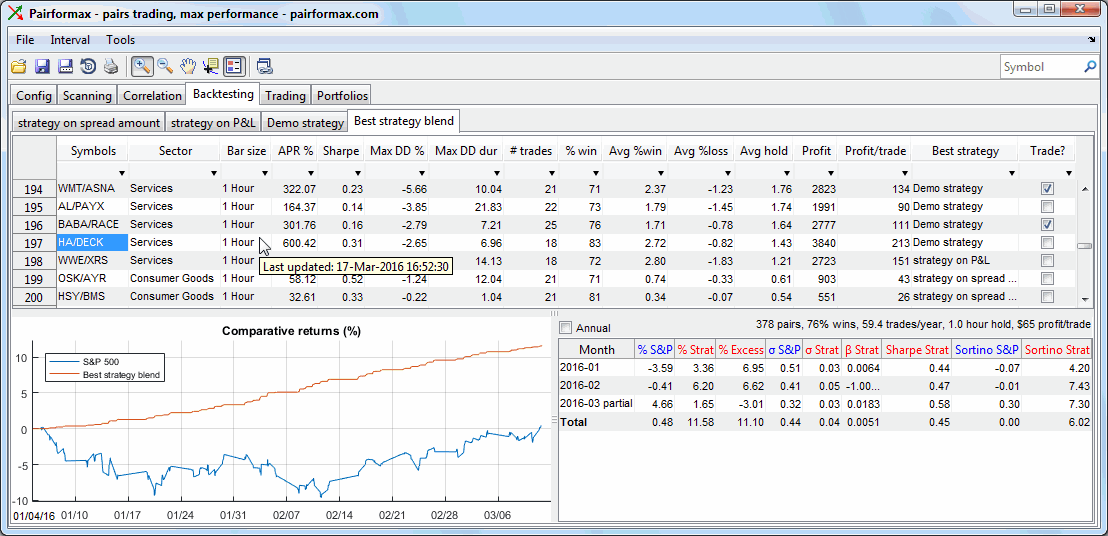Viewport: 1108px width, 536px height.
Task: Open the Tools menu
Action: pos(121,40)
